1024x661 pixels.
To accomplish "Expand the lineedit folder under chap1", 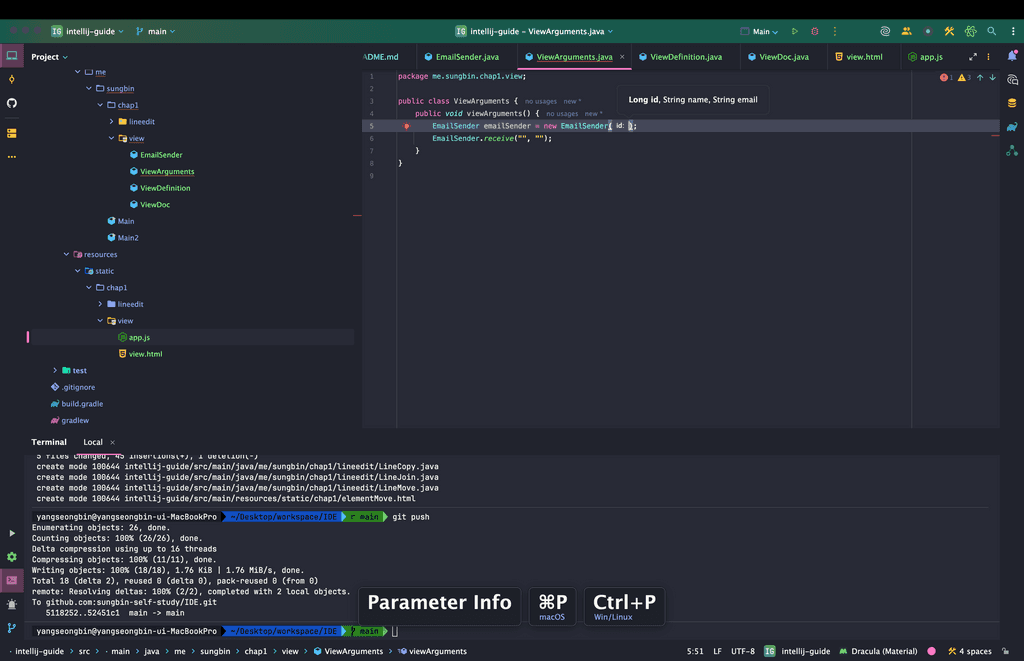I will [111, 122].
